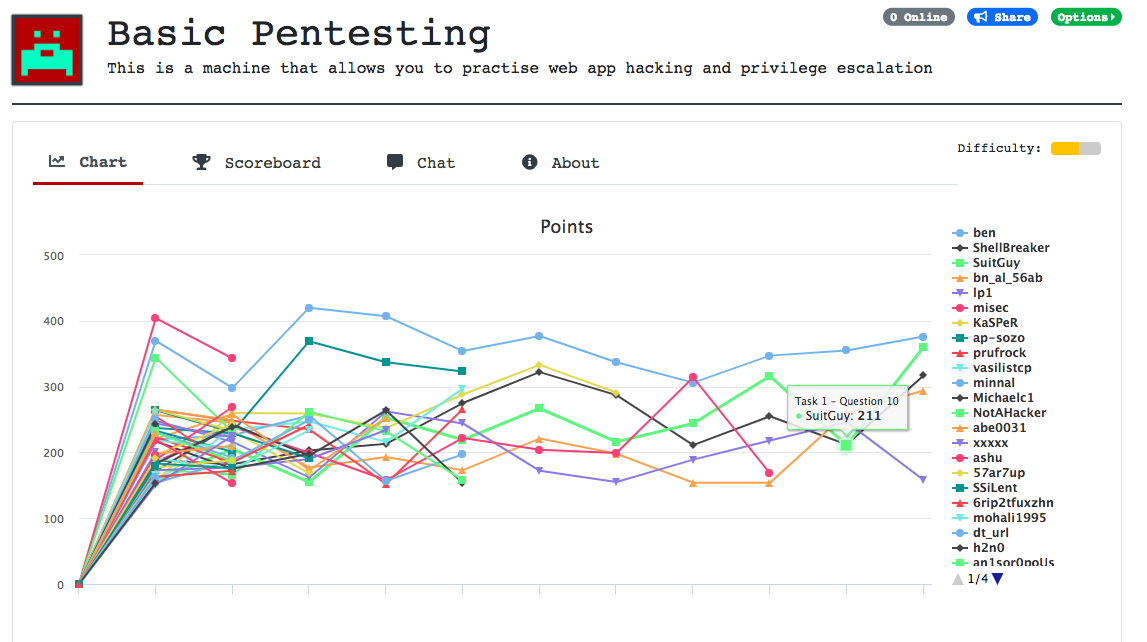Toggle the ShellBreaker series in legend
The height and width of the screenshot is (642, 1147).
click(x=1010, y=248)
